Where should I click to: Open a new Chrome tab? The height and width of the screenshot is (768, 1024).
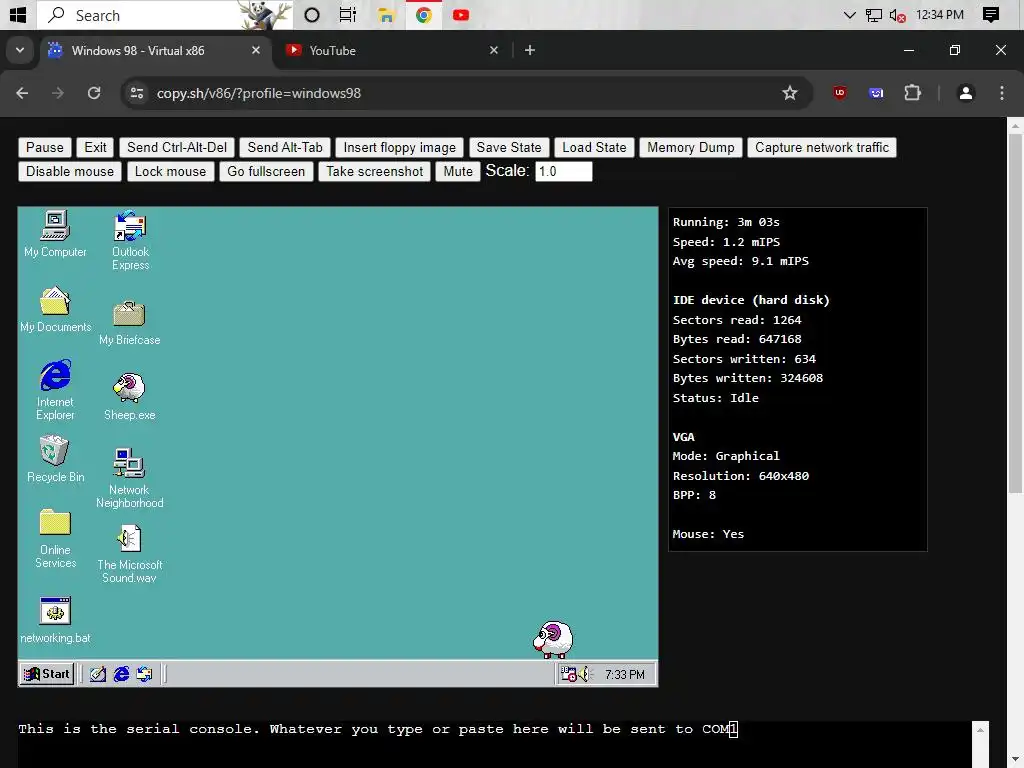coord(530,50)
